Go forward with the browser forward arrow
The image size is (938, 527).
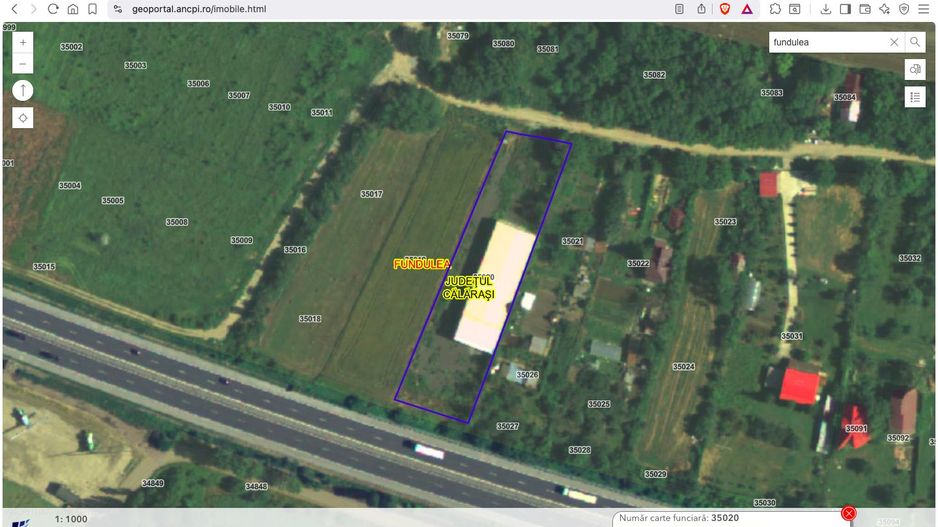[x=34, y=9]
